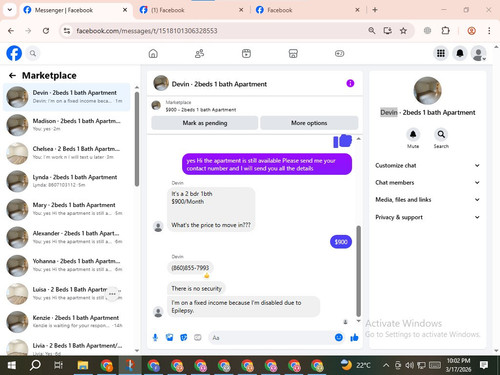Open Lynda 2beds 1bath conversation
Viewport: 500px width, 375px height.
coord(67,181)
